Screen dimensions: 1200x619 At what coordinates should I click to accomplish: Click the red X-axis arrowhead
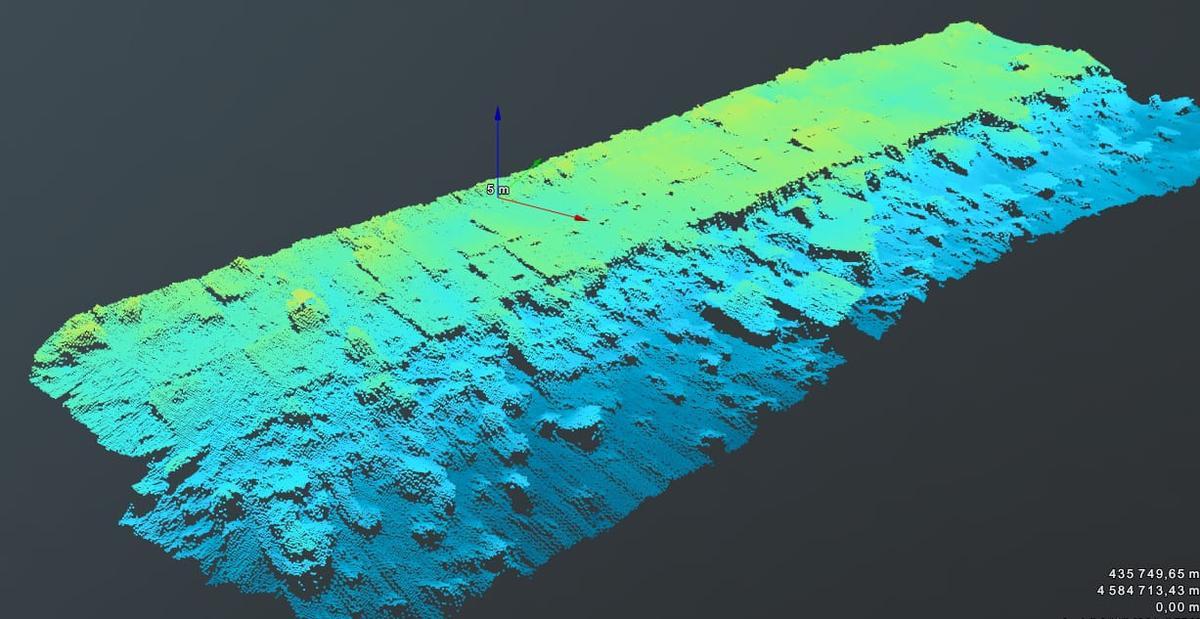pos(579,216)
